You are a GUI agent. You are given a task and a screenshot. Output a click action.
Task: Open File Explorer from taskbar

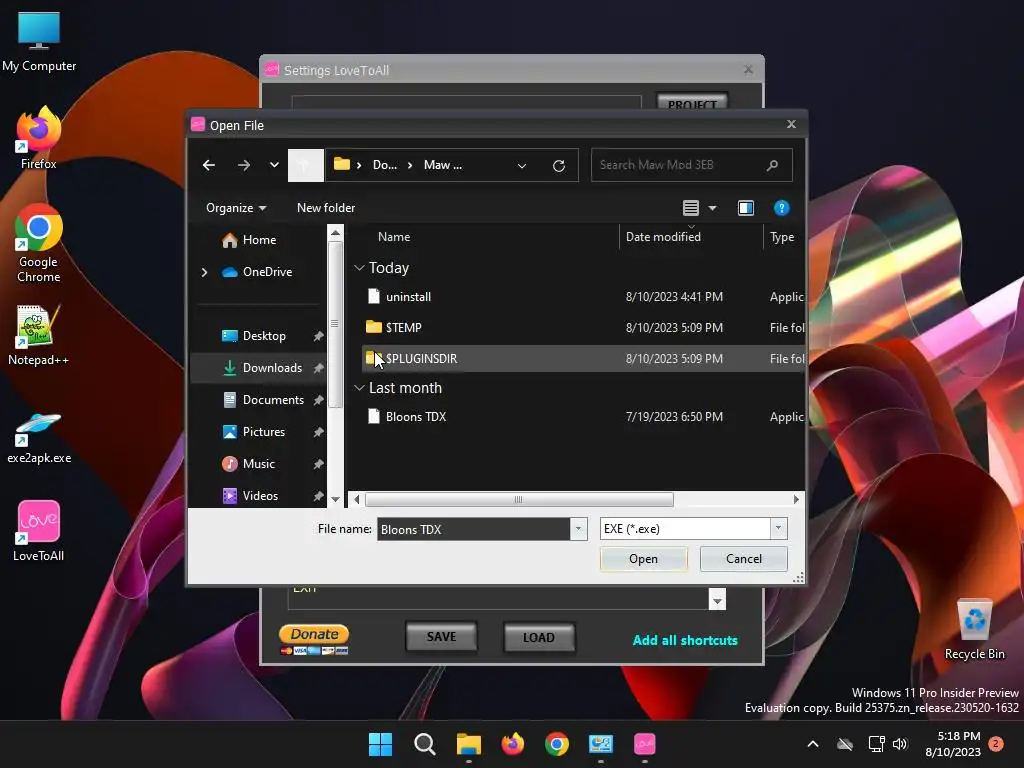tap(468, 744)
